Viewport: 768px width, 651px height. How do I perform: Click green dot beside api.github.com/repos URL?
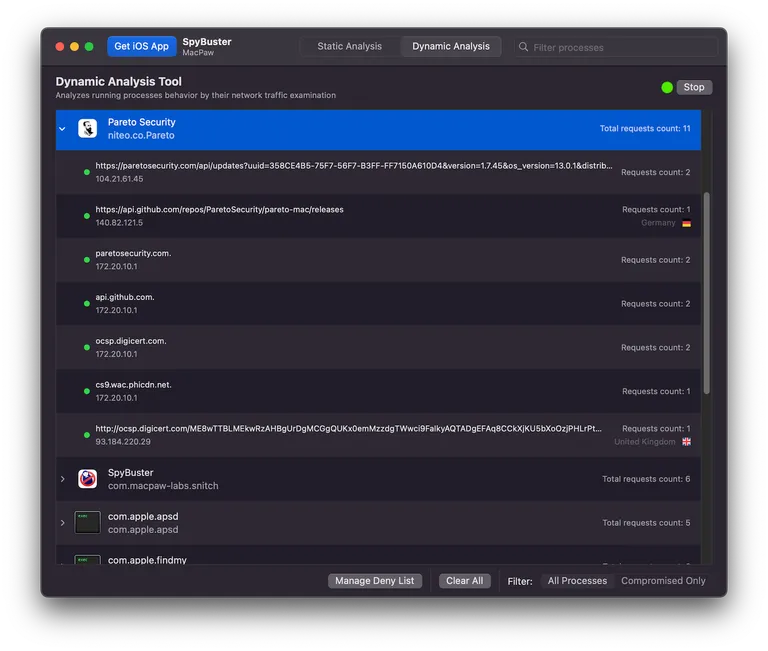(87, 216)
